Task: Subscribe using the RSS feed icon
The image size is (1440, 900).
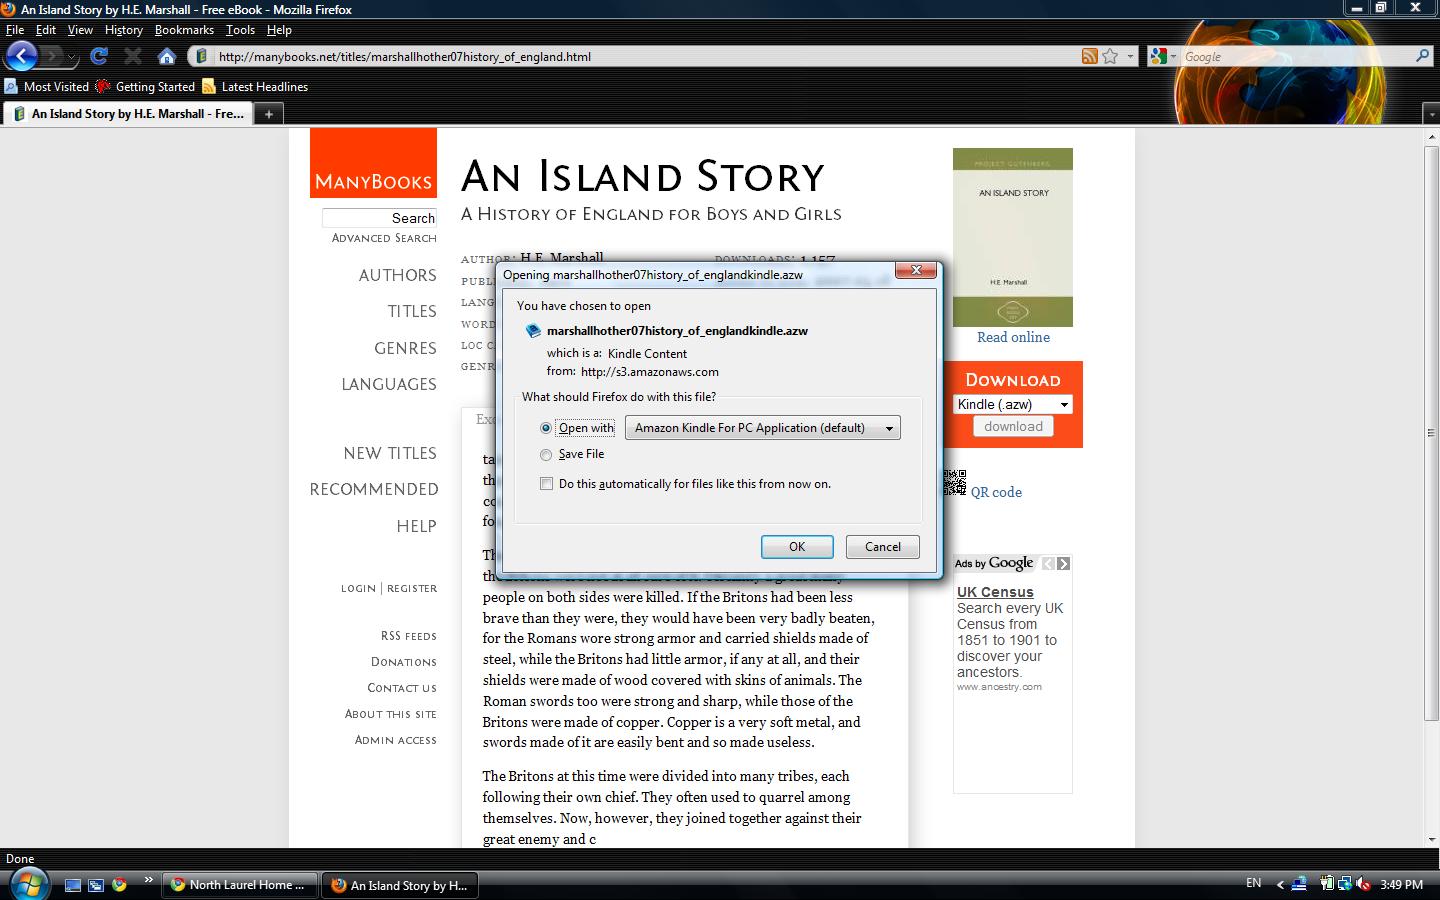Action: coord(1090,56)
